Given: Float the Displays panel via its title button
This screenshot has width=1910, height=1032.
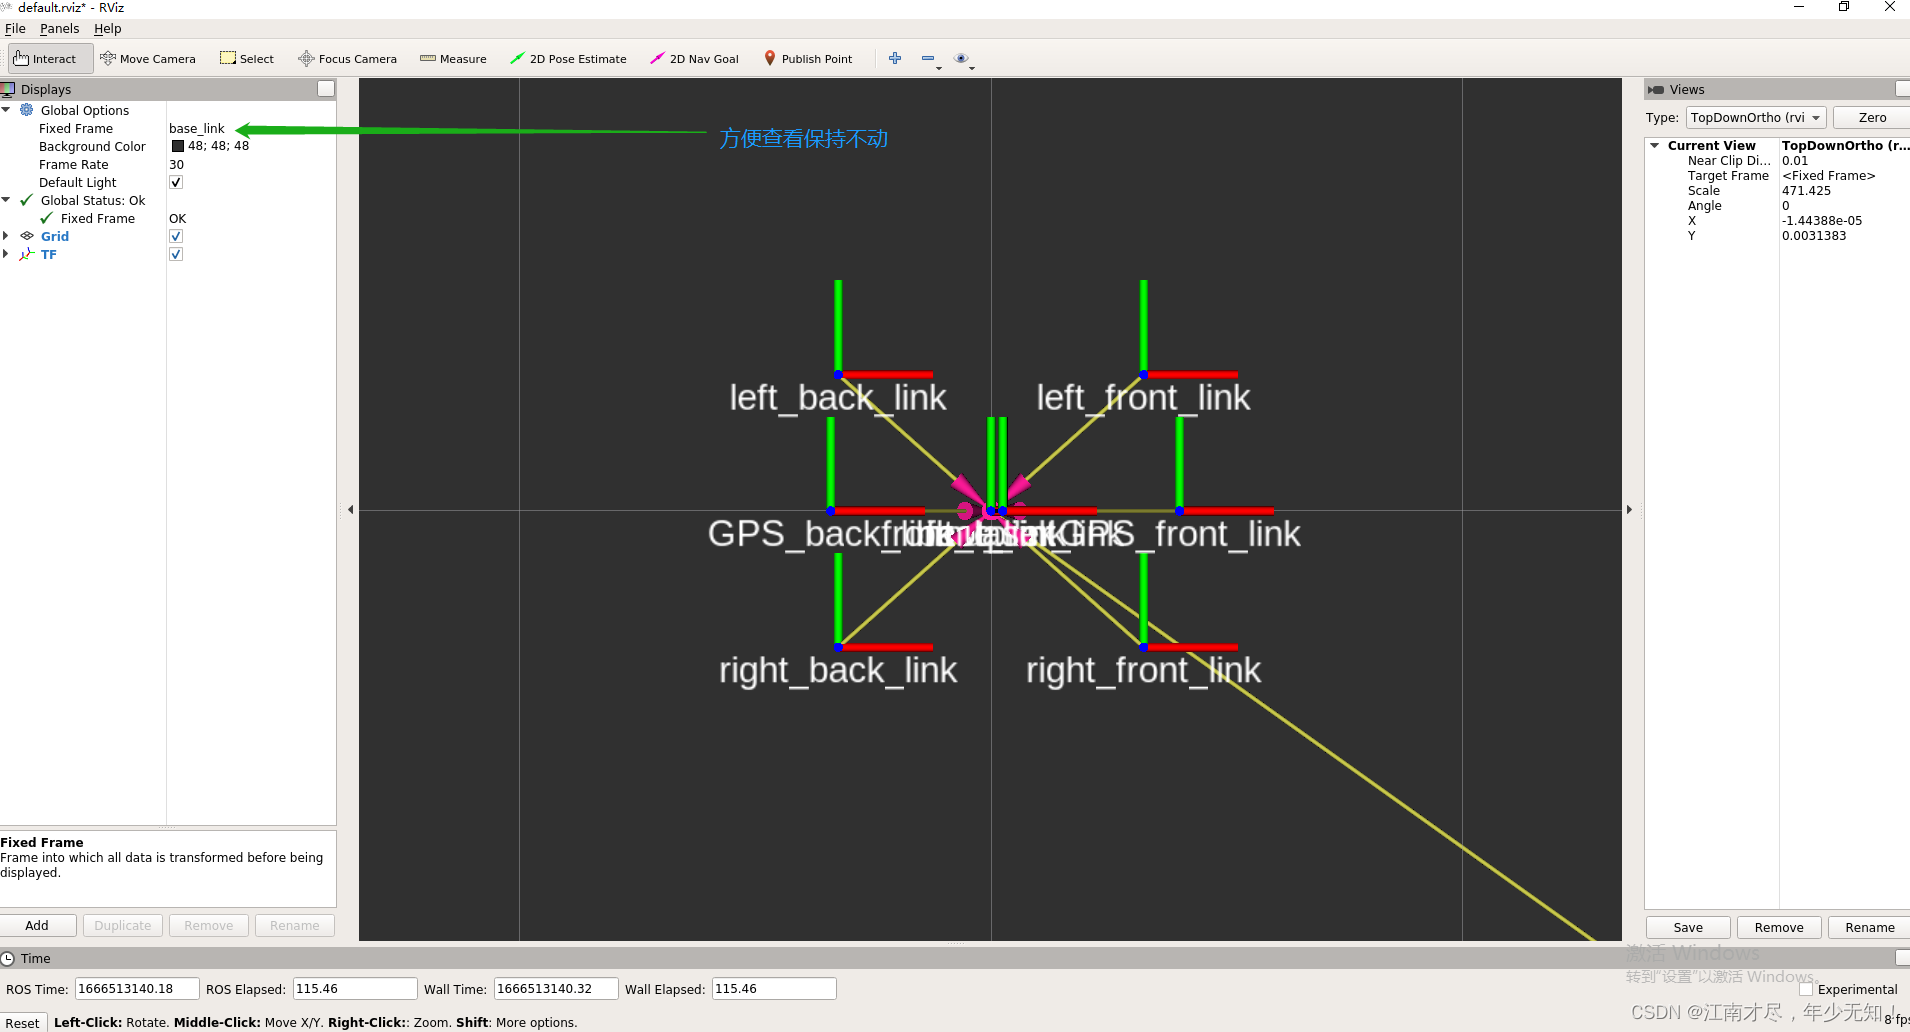Looking at the screenshot, I should click(326, 89).
